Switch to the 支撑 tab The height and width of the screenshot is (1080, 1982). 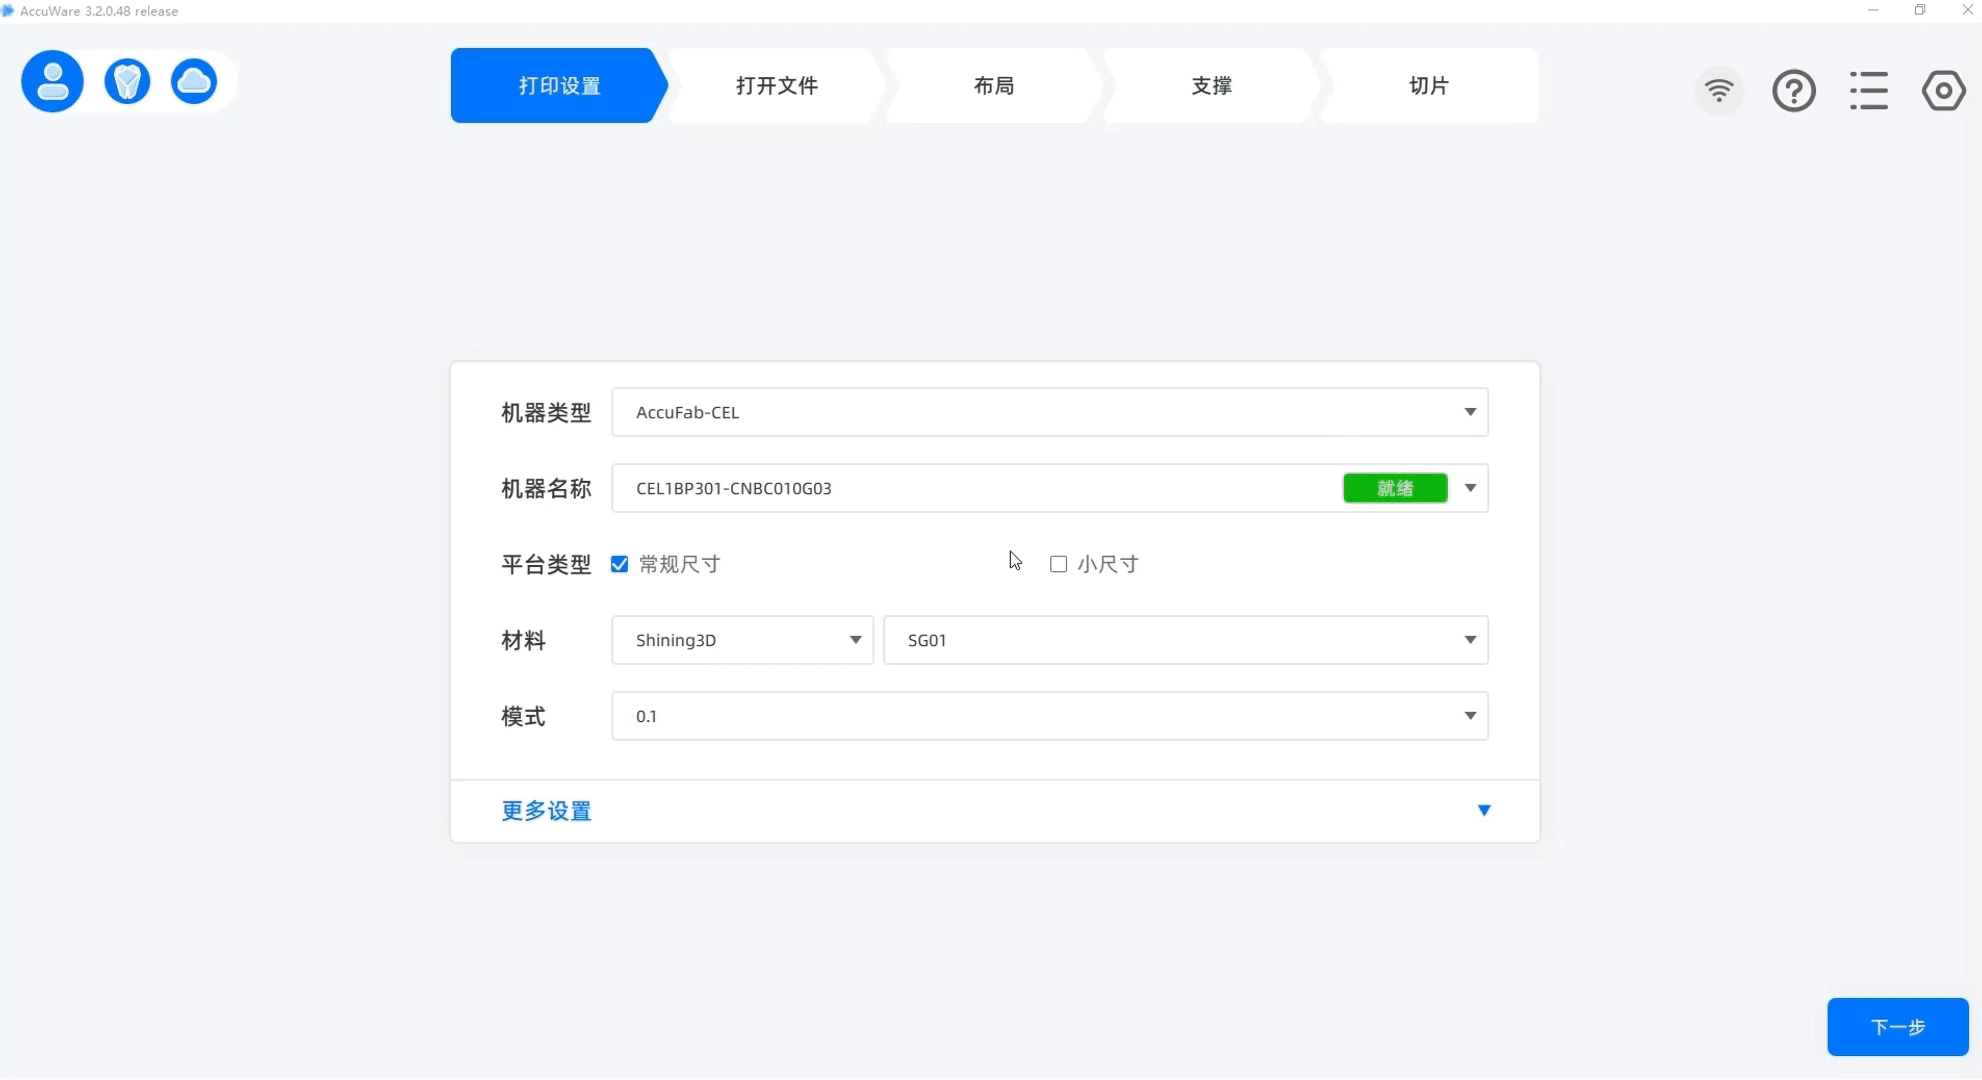click(x=1211, y=86)
